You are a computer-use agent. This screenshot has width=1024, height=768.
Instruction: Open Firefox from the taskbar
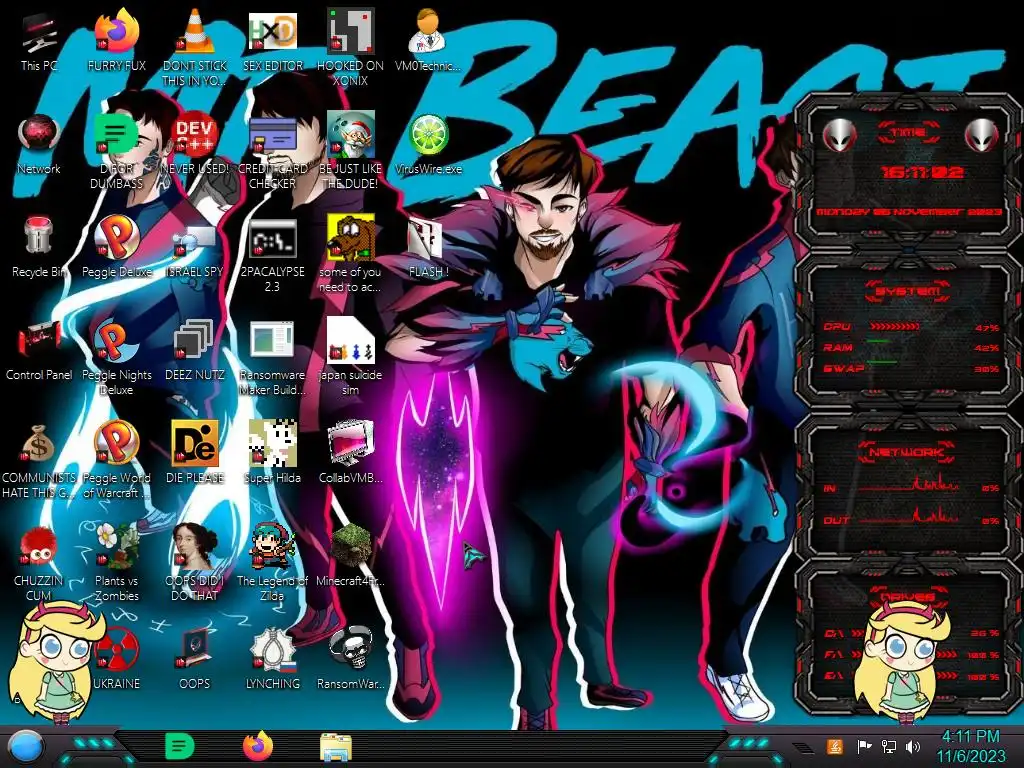(x=258, y=746)
